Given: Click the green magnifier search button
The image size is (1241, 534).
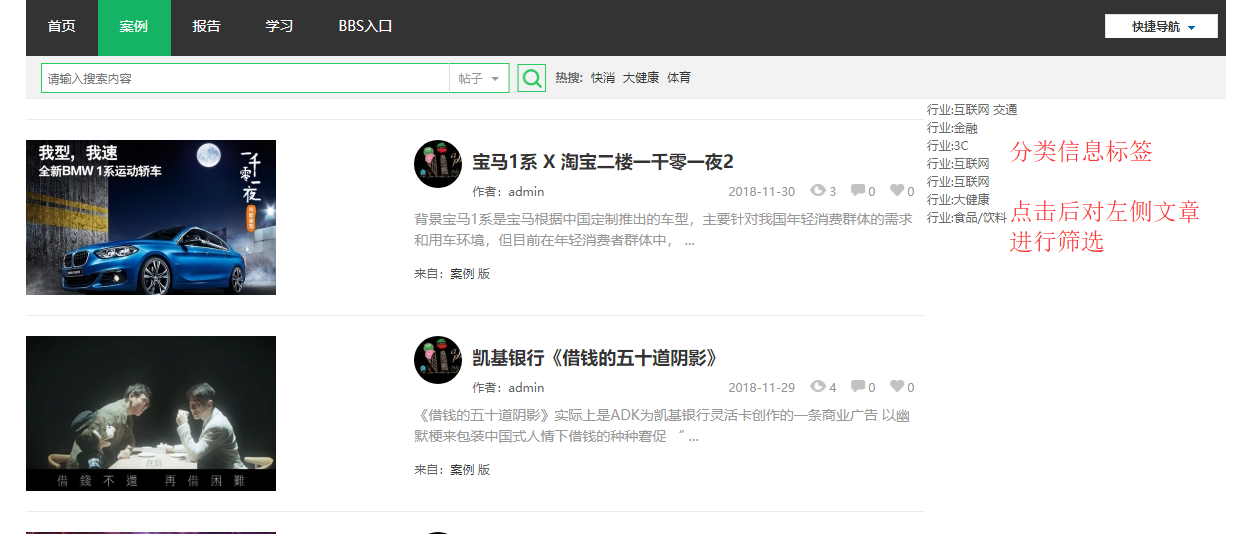Looking at the screenshot, I should [x=532, y=78].
